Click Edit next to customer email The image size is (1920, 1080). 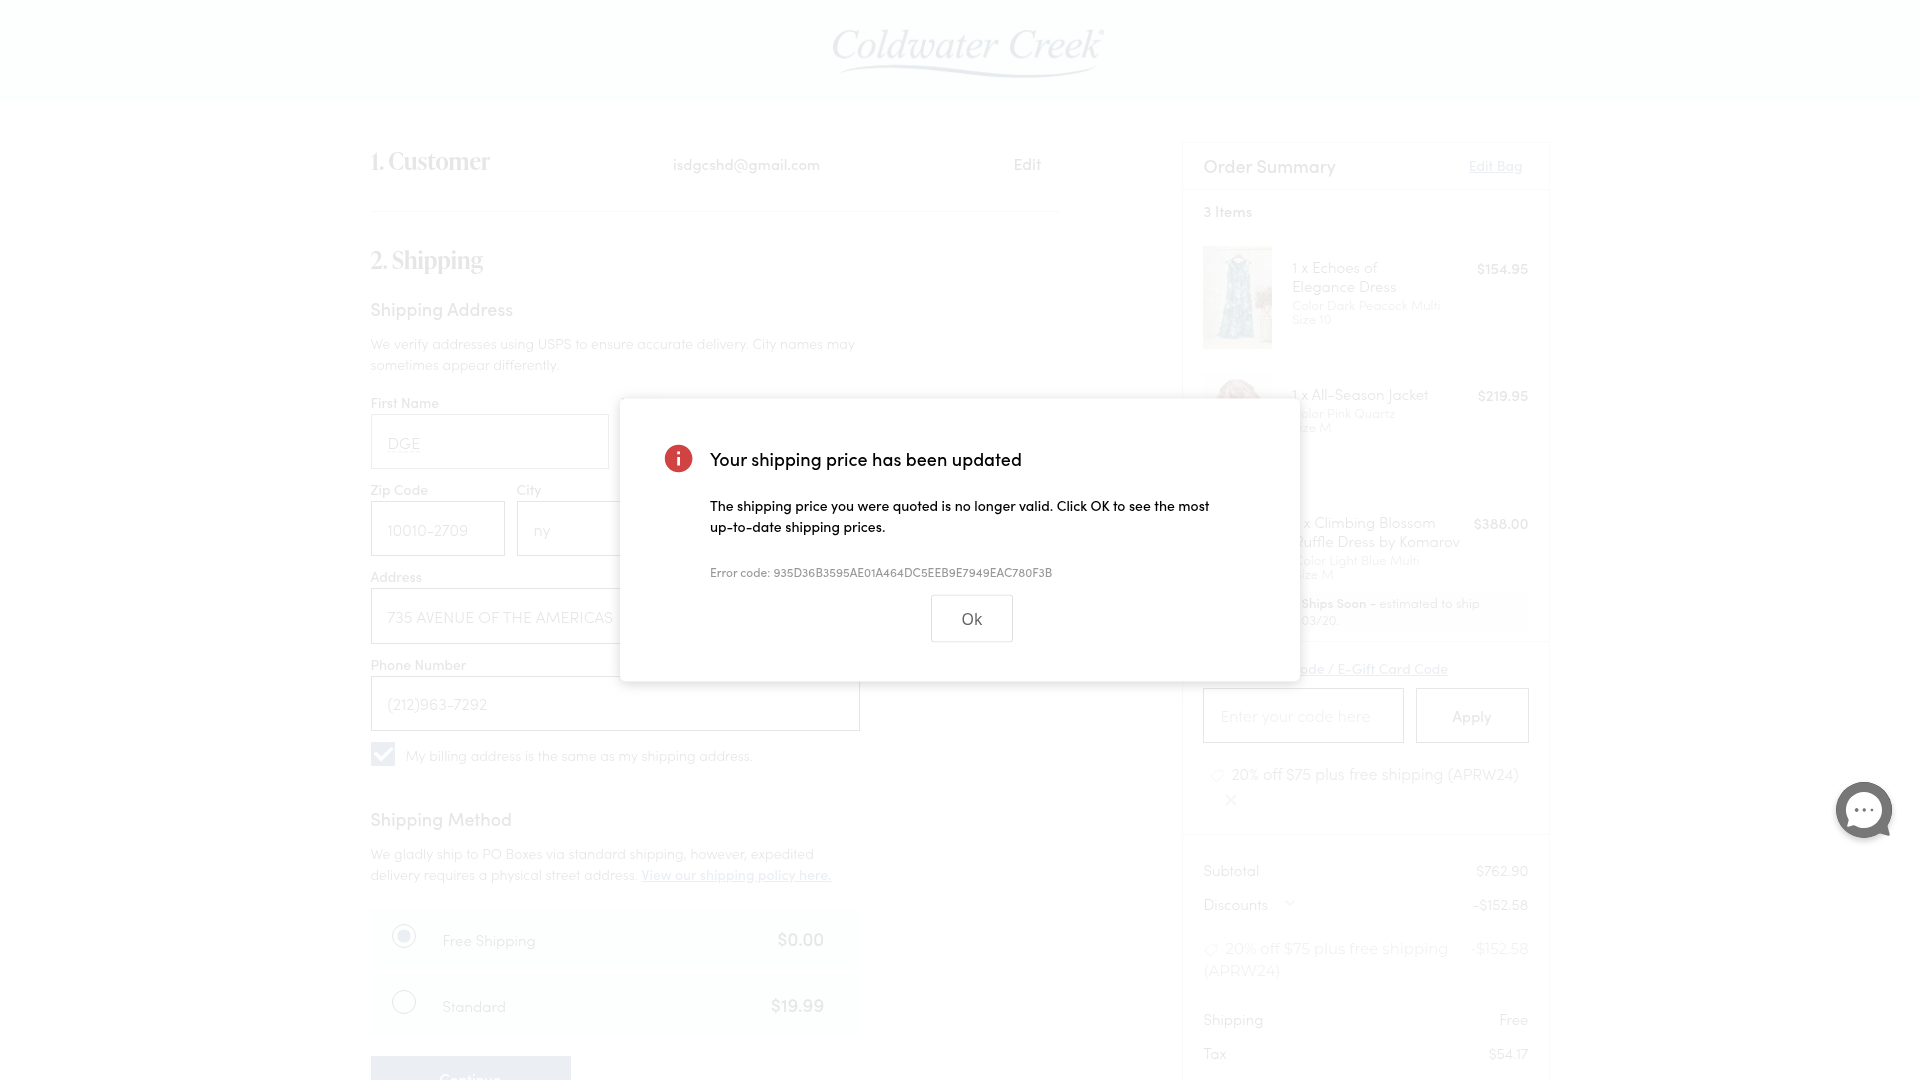[1026, 164]
